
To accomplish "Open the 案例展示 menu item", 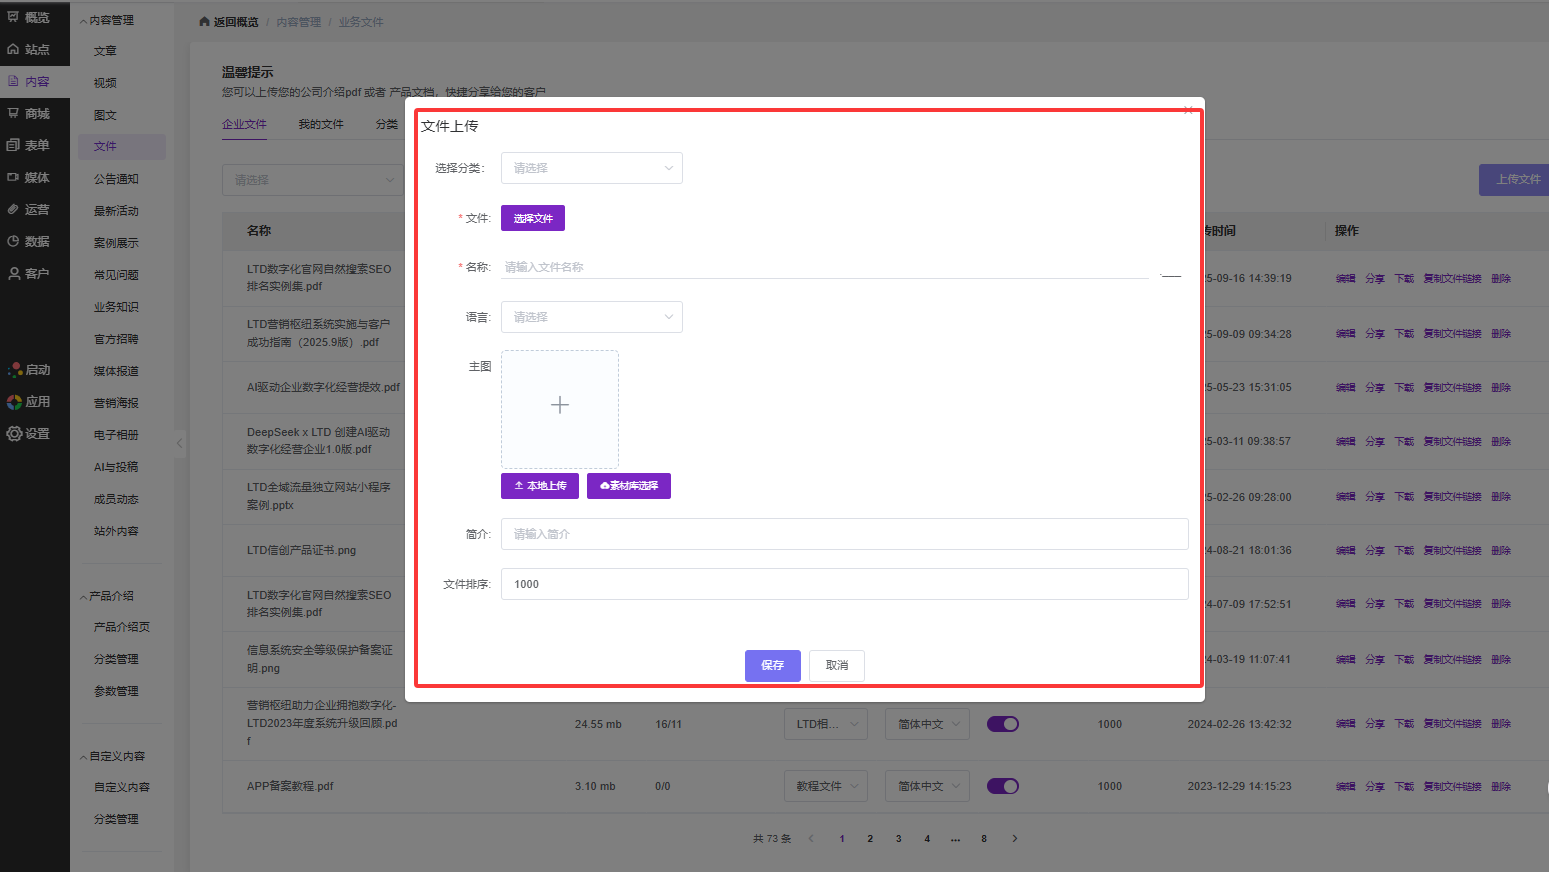I will pyautogui.click(x=116, y=243).
